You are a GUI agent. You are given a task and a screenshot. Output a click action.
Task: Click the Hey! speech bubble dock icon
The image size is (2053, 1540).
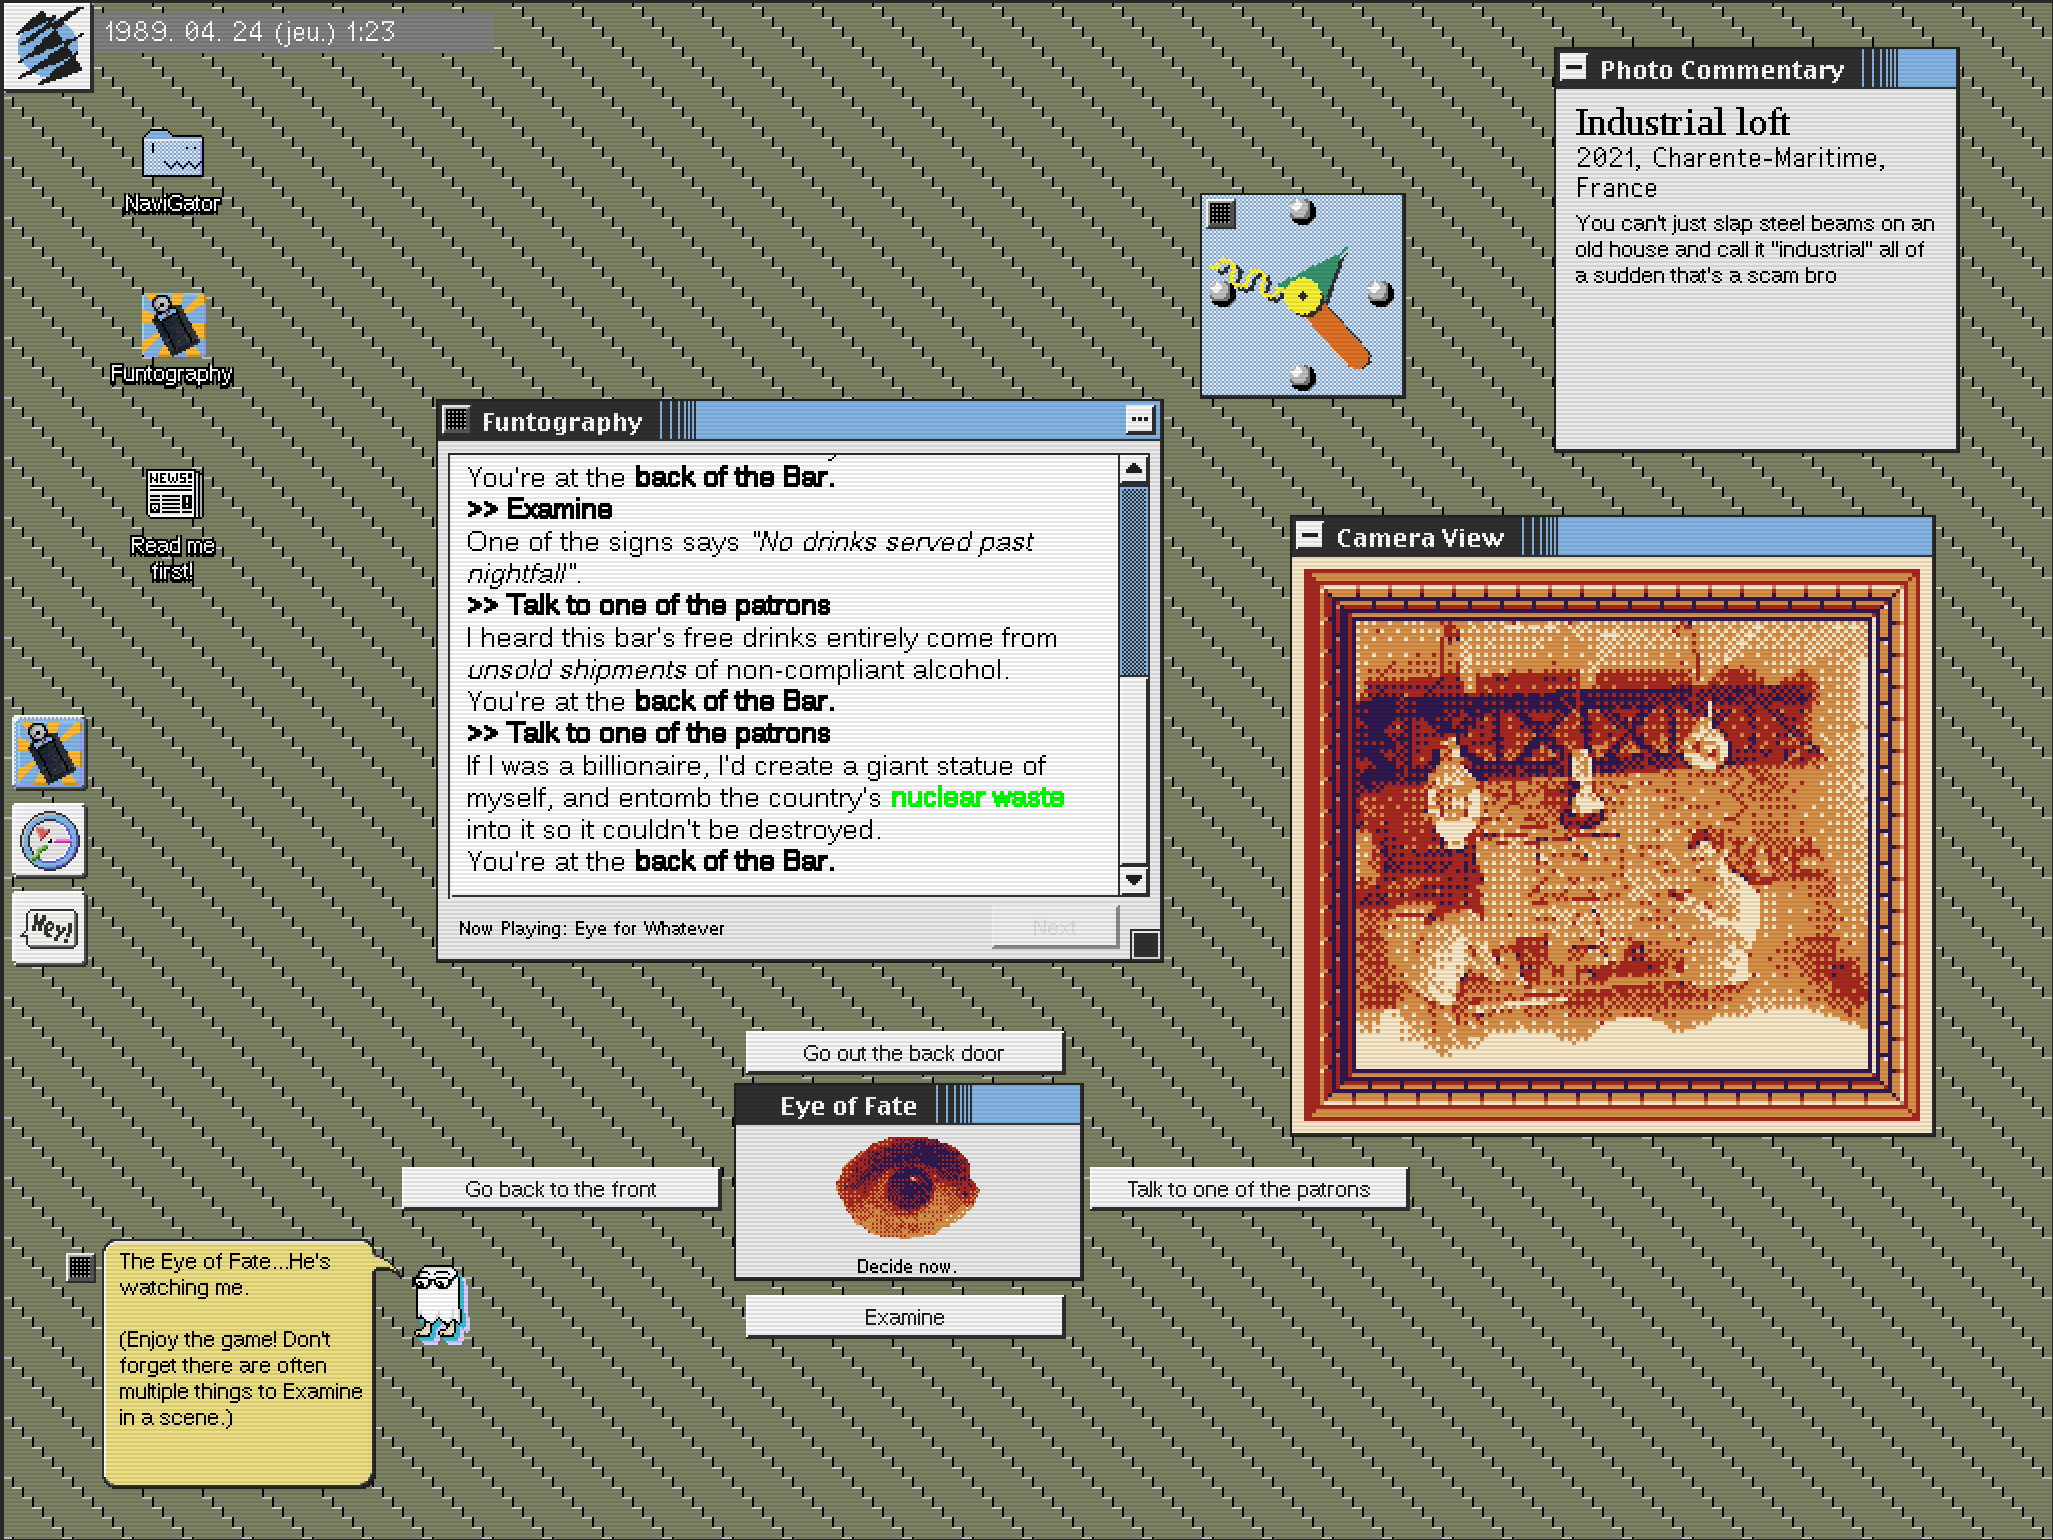pos(49,928)
